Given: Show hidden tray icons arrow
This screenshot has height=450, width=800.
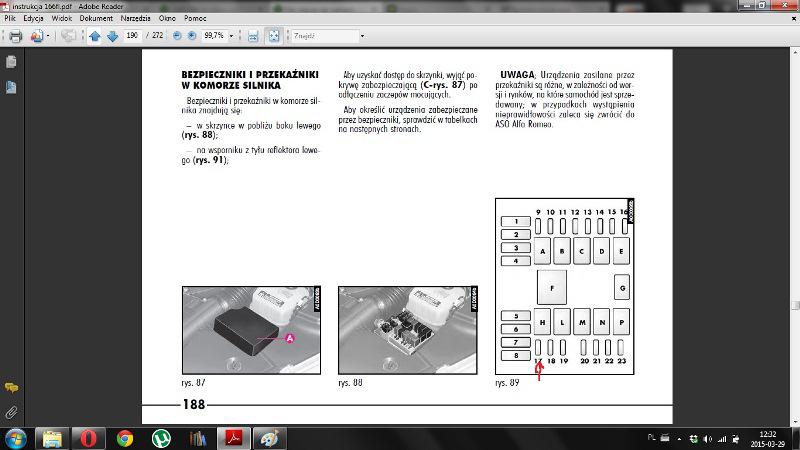Looking at the screenshot, I should (x=679, y=439).
